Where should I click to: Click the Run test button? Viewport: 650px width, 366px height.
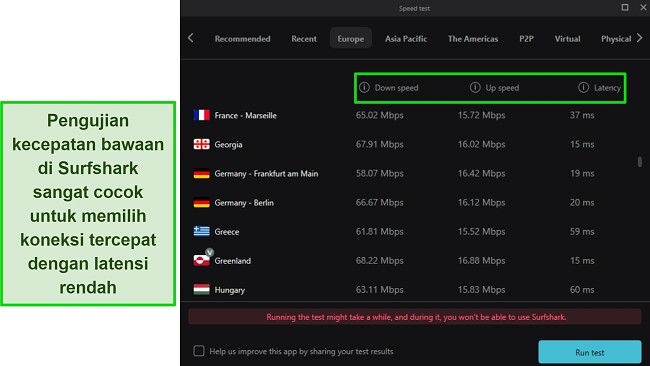point(590,352)
